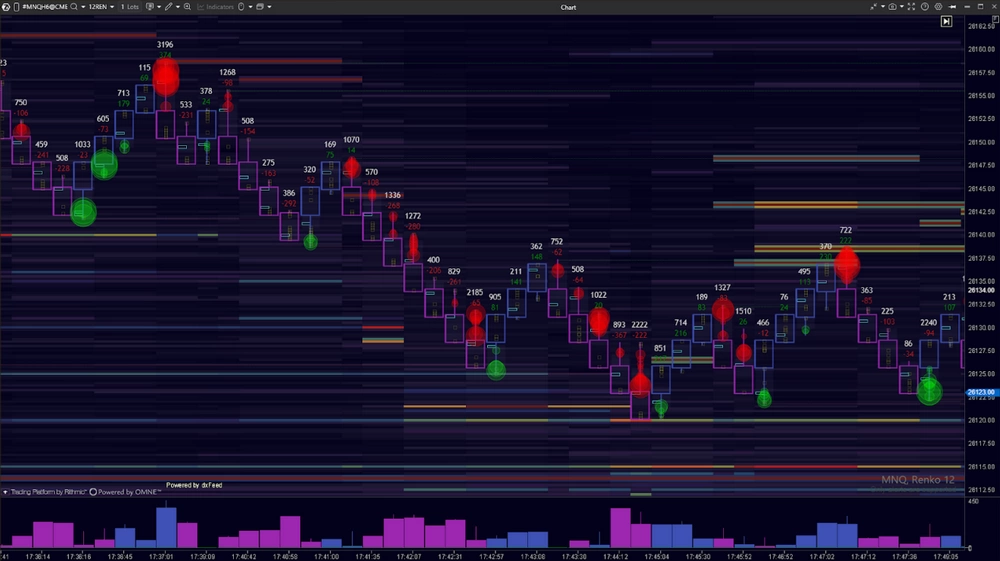The width and height of the screenshot is (1000, 561).
Task: Toggle fullscreen with the four-arrows icon
Action: click(x=911, y=6)
